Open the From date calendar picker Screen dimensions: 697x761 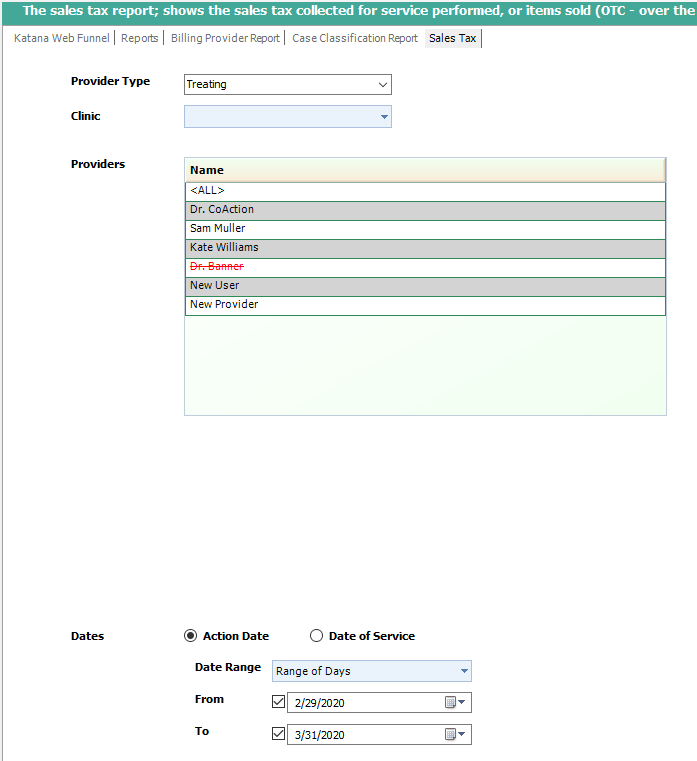point(455,703)
